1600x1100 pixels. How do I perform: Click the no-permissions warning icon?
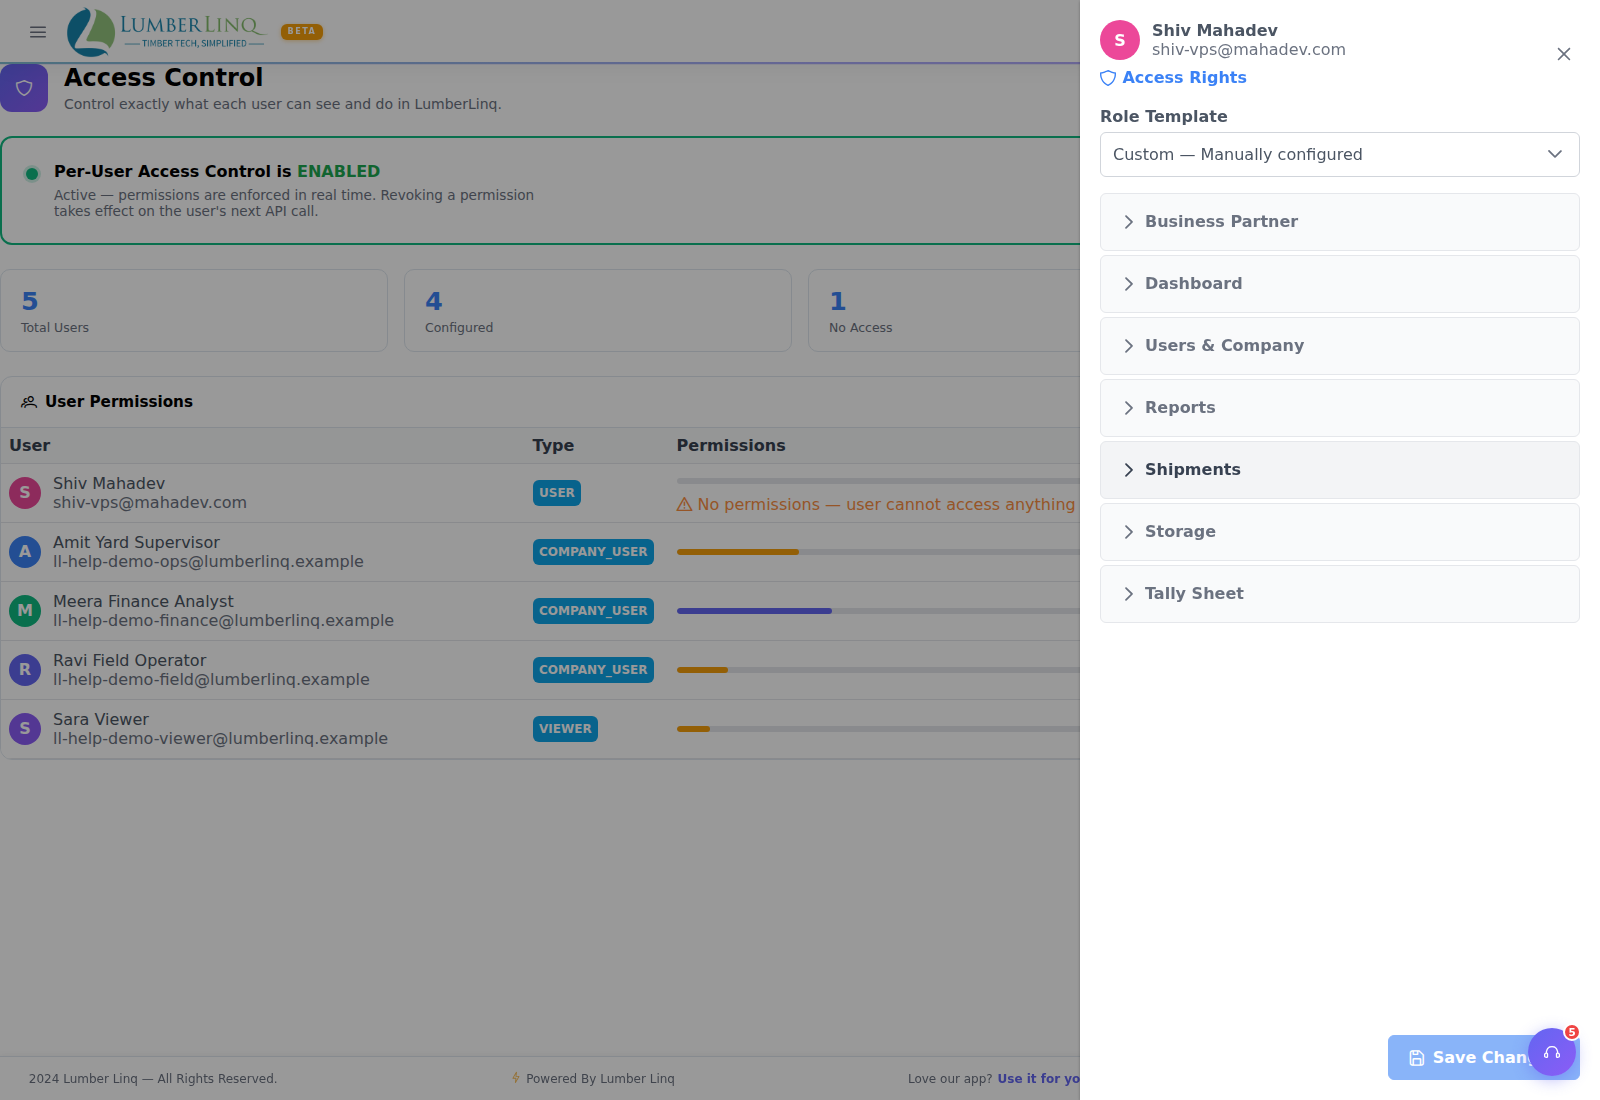point(685,505)
